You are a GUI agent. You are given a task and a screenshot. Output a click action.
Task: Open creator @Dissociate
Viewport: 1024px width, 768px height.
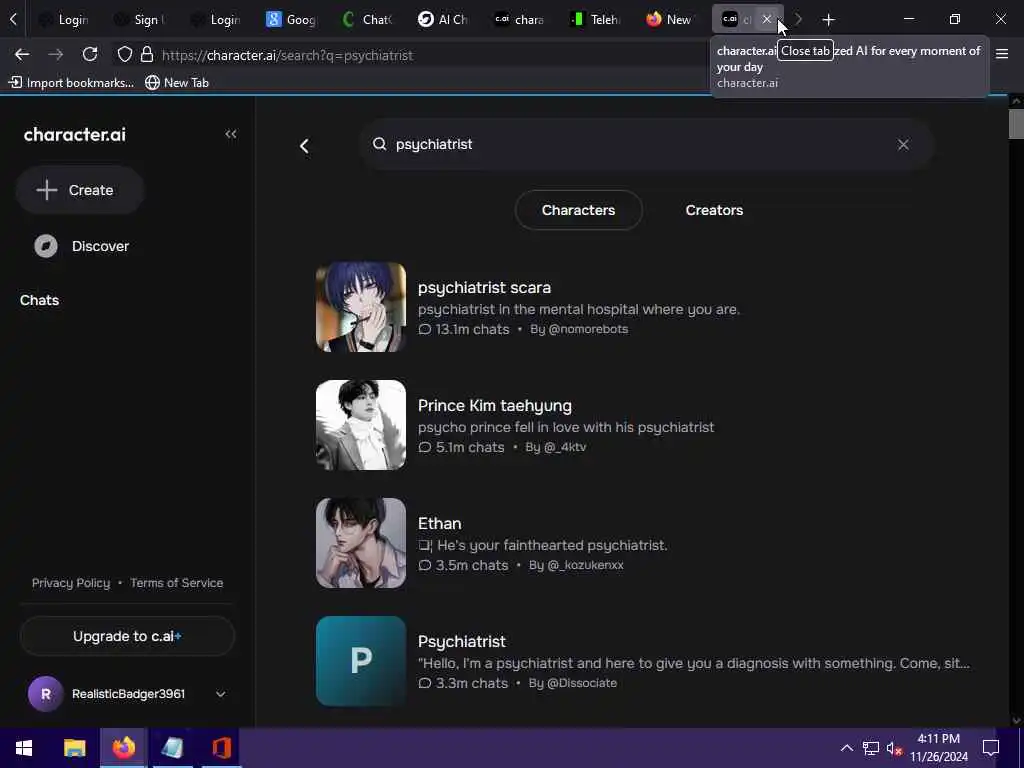(581, 683)
